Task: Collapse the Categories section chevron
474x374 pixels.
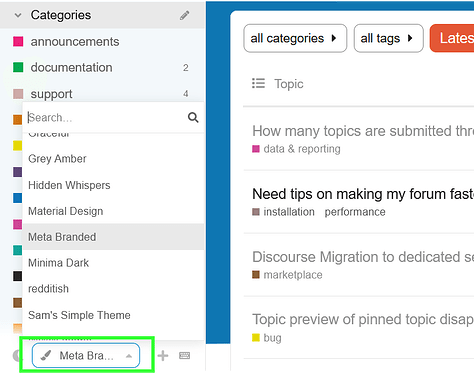Action: coord(18,15)
